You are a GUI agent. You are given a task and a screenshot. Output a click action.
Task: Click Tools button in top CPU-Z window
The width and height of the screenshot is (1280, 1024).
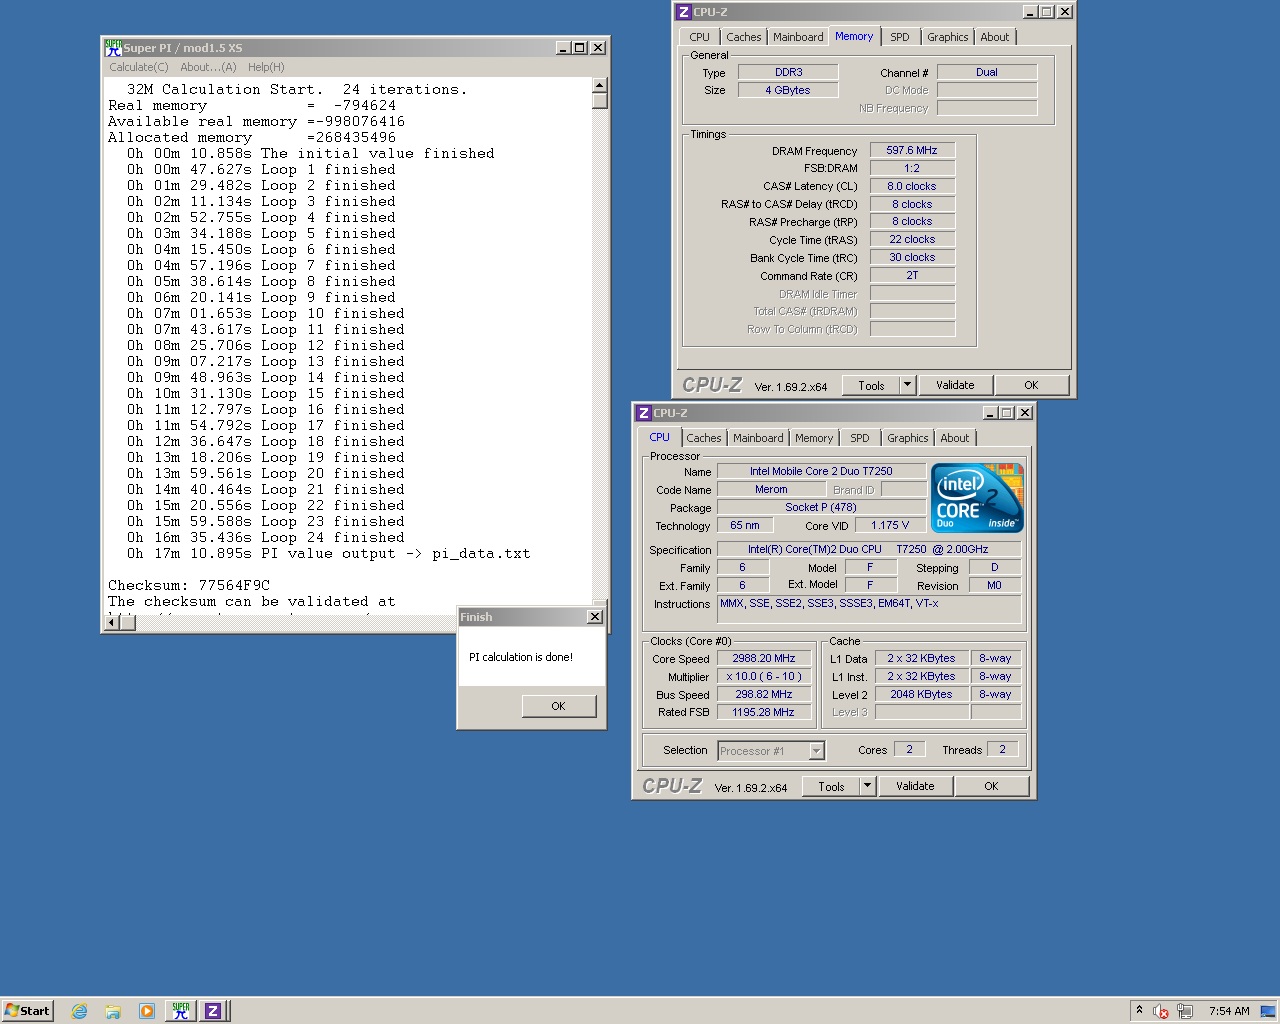(871, 385)
